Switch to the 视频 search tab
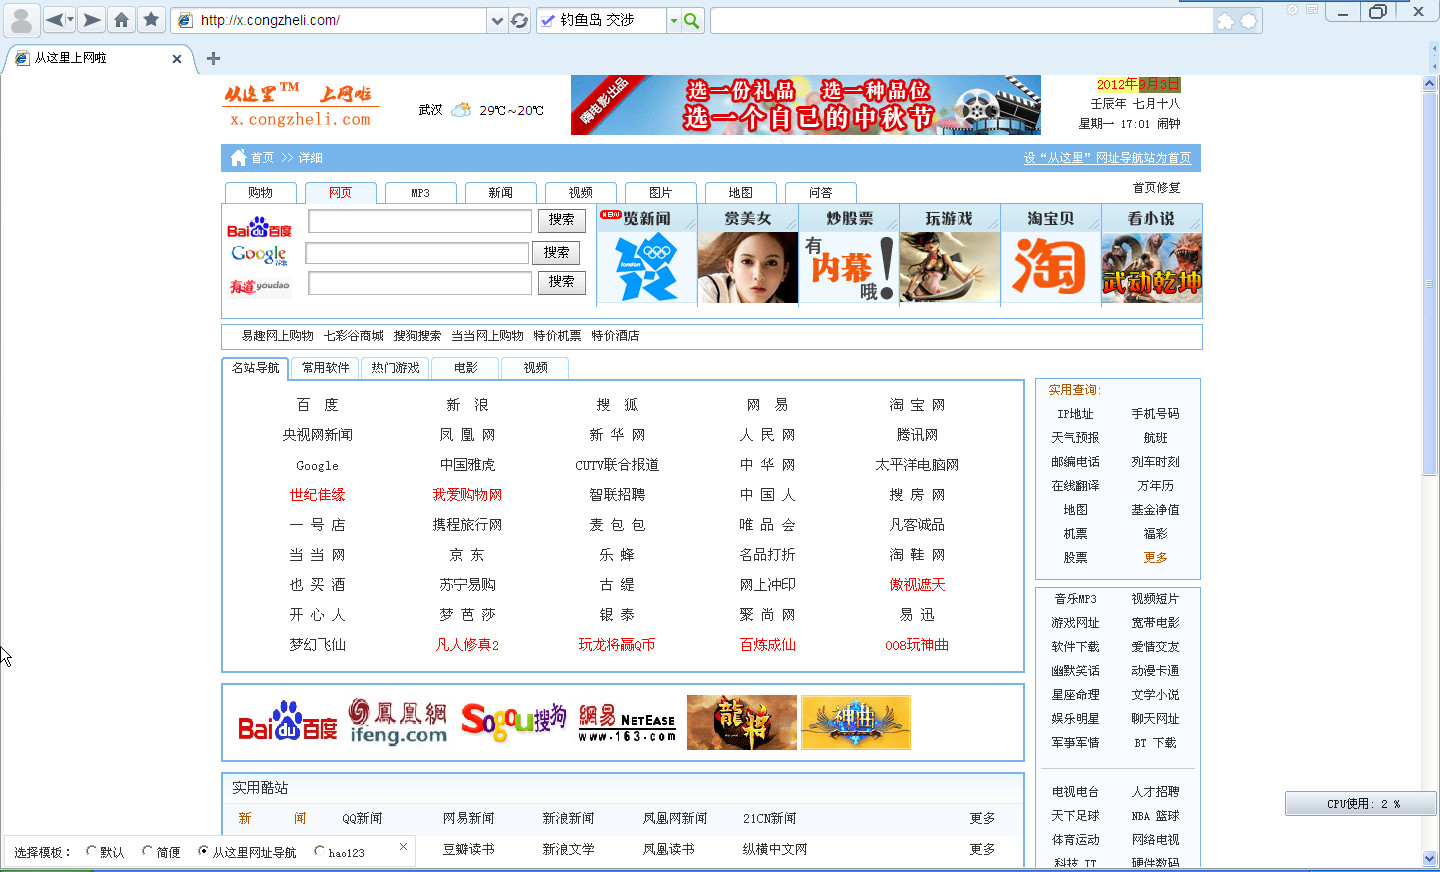The image size is (1440, 872). click(x=580, y=193)
